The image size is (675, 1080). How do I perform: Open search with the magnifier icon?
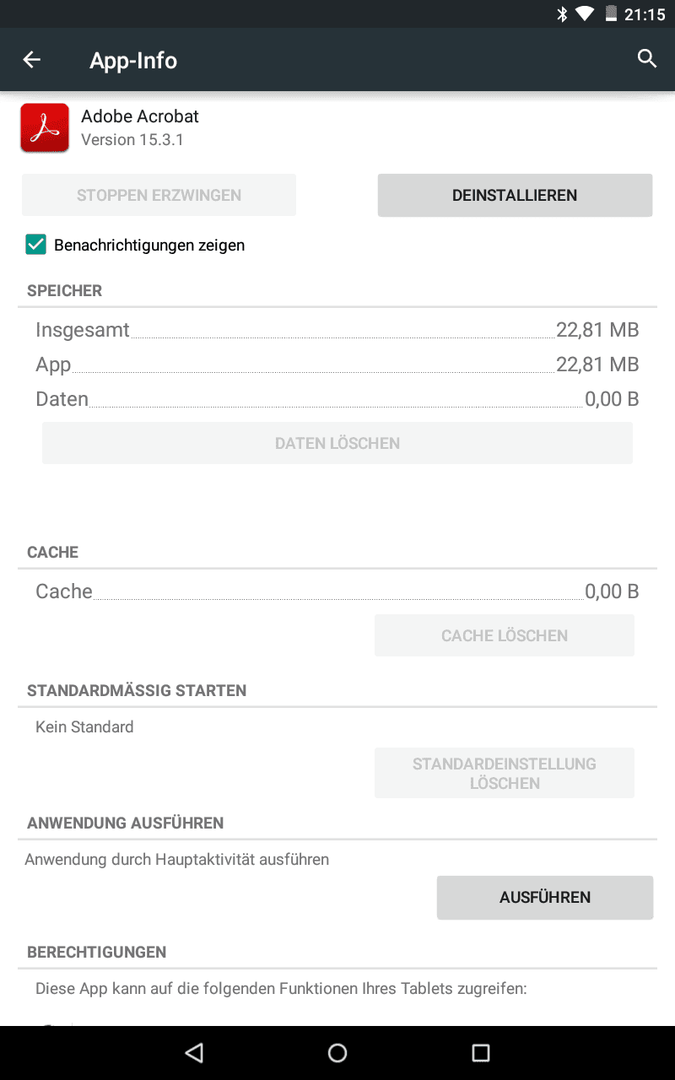[x=647, y=59]
